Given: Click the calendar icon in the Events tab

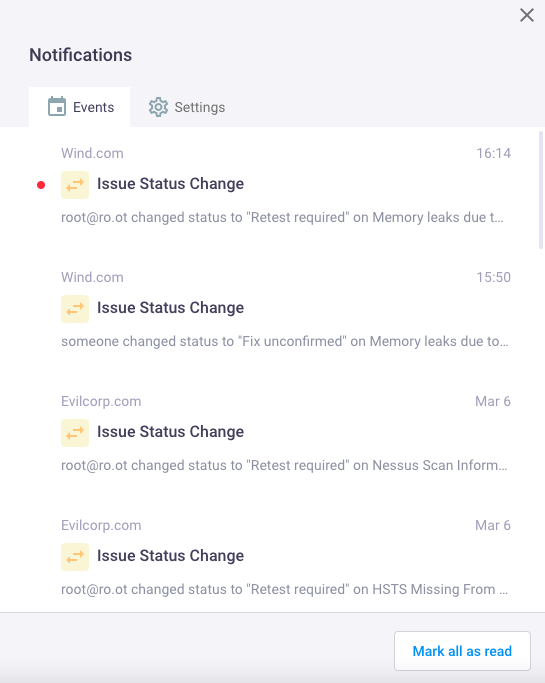Looking at the screenshot, I should (x=57, y=107).
